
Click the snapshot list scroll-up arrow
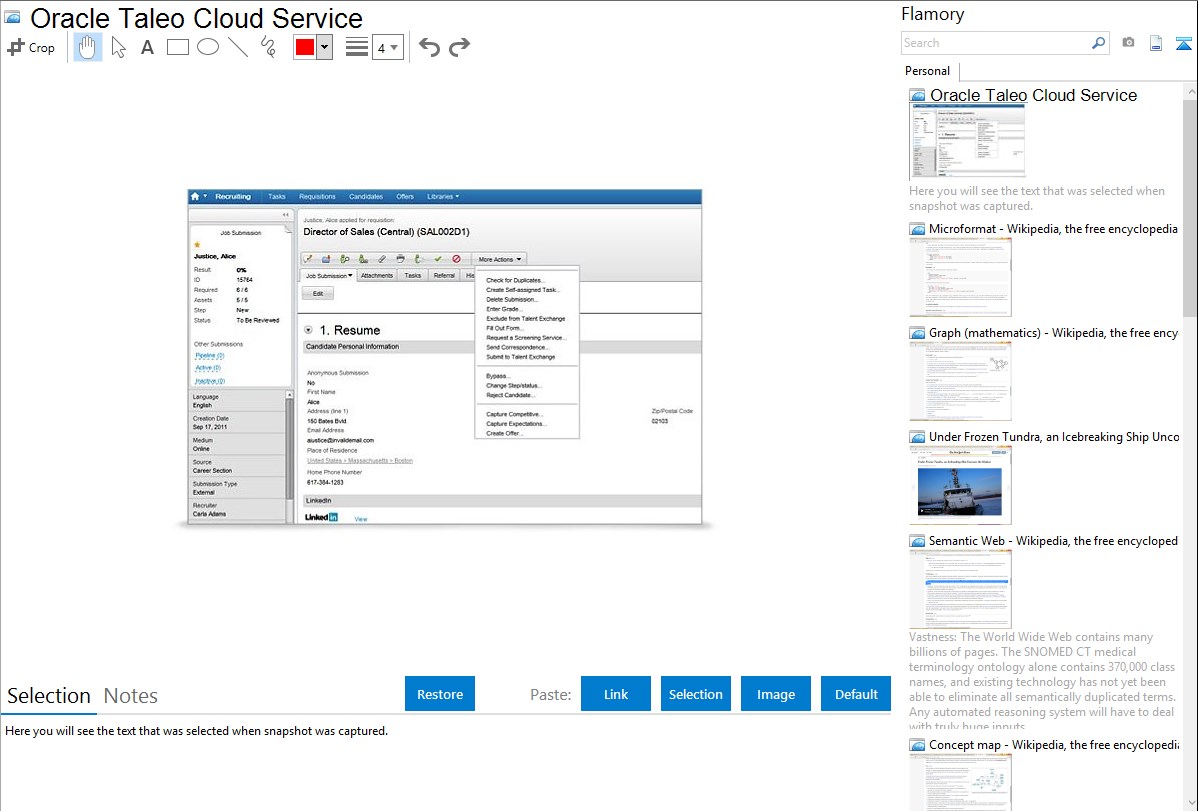[1190, 91]
